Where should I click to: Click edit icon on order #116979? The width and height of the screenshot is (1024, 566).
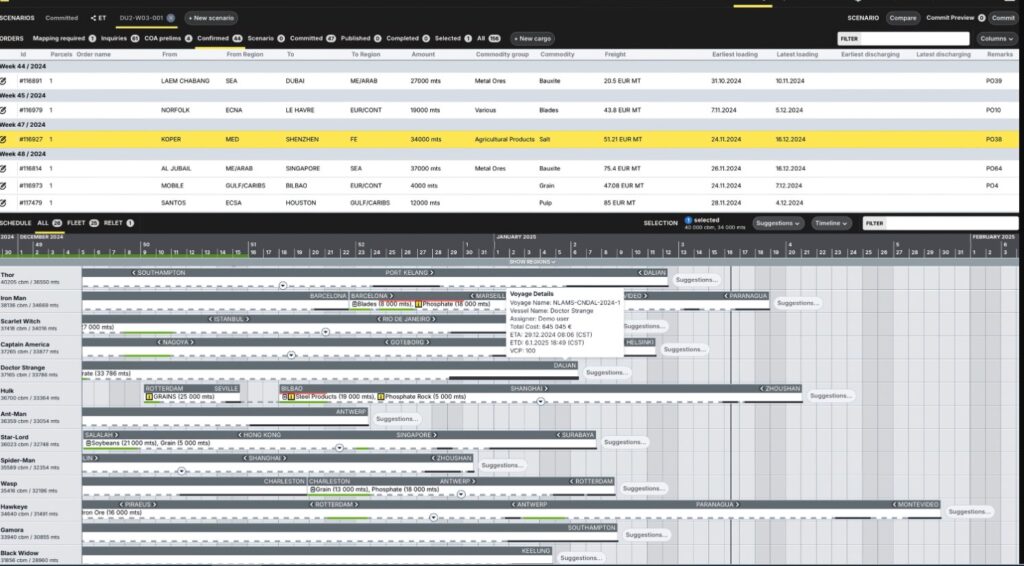(x=4, y=109)
